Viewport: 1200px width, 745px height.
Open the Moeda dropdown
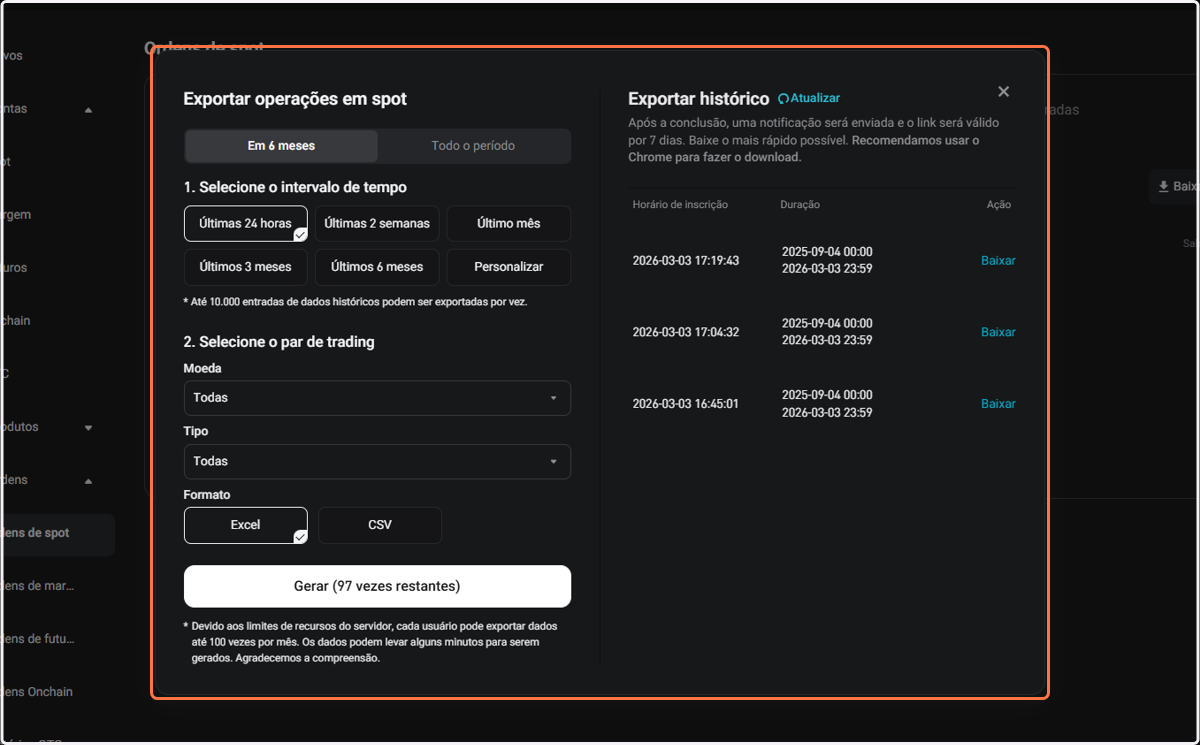pos(377,398)
